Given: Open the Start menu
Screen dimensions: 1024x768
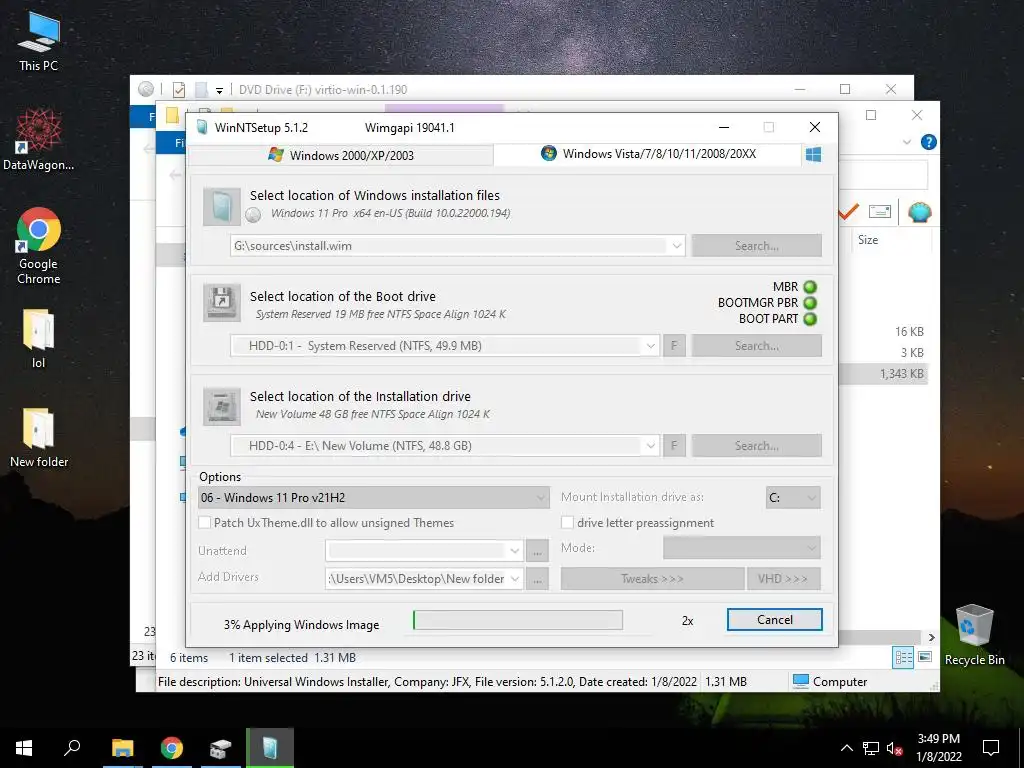Looking at the screenshot, I should (x=24, y=748).
